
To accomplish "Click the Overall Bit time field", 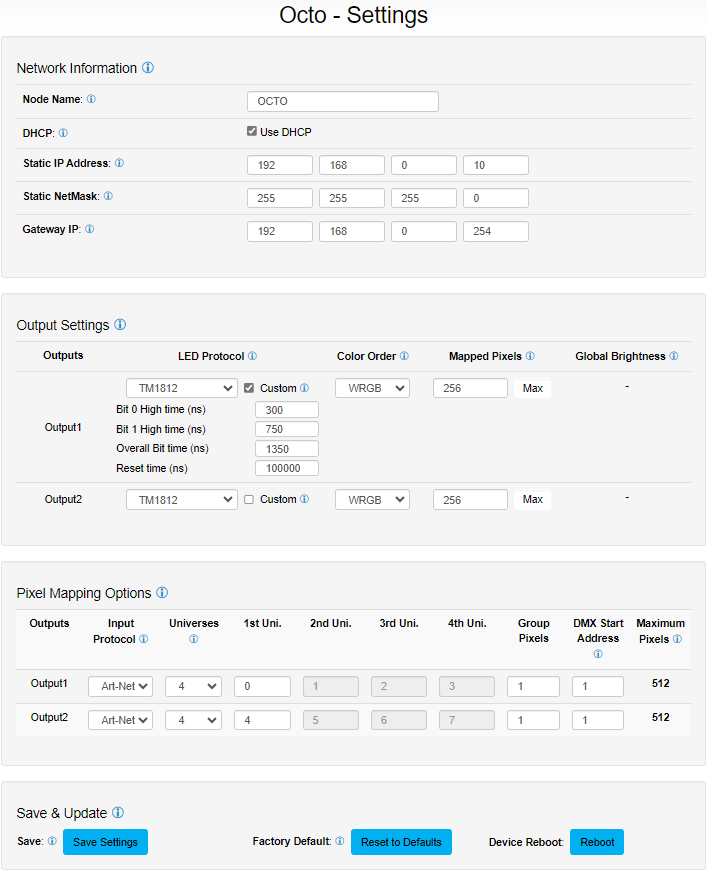I will pyautogui.click(x=287, y=448).
